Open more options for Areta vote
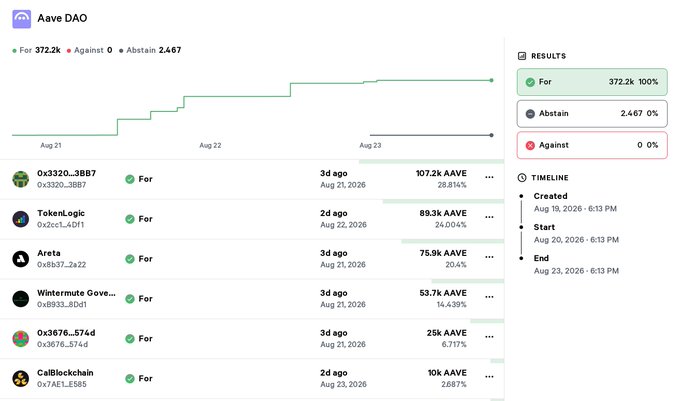 tap(489, 257)
